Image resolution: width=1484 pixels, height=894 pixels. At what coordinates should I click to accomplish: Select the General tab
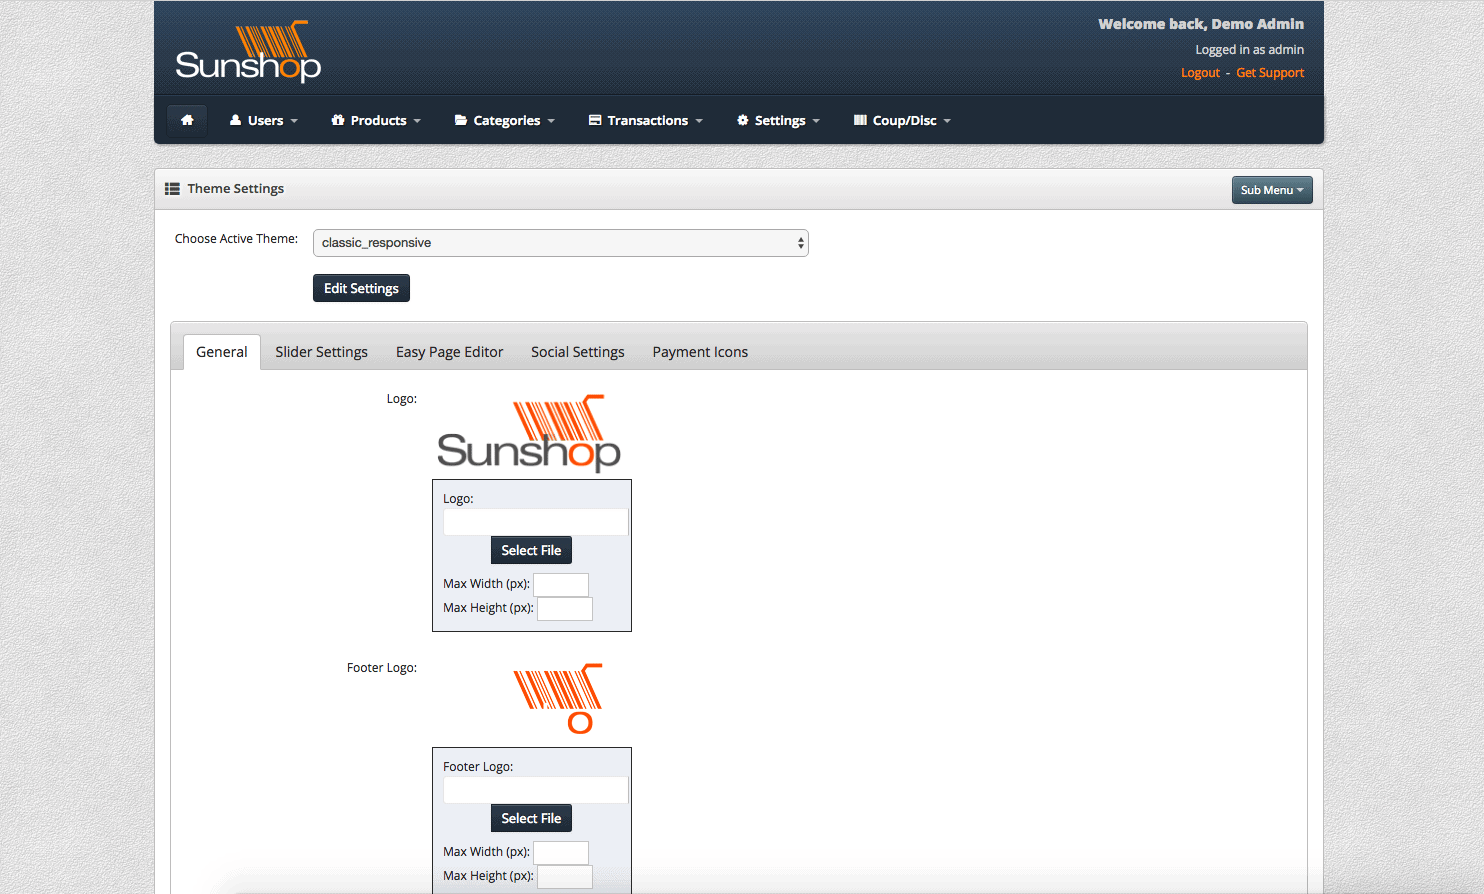(x=222, y=352)
